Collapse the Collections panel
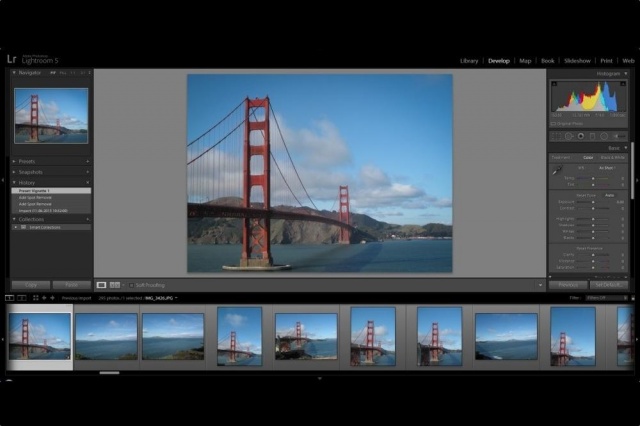Screen dimensions: 640x426 [x=14, y=220]
